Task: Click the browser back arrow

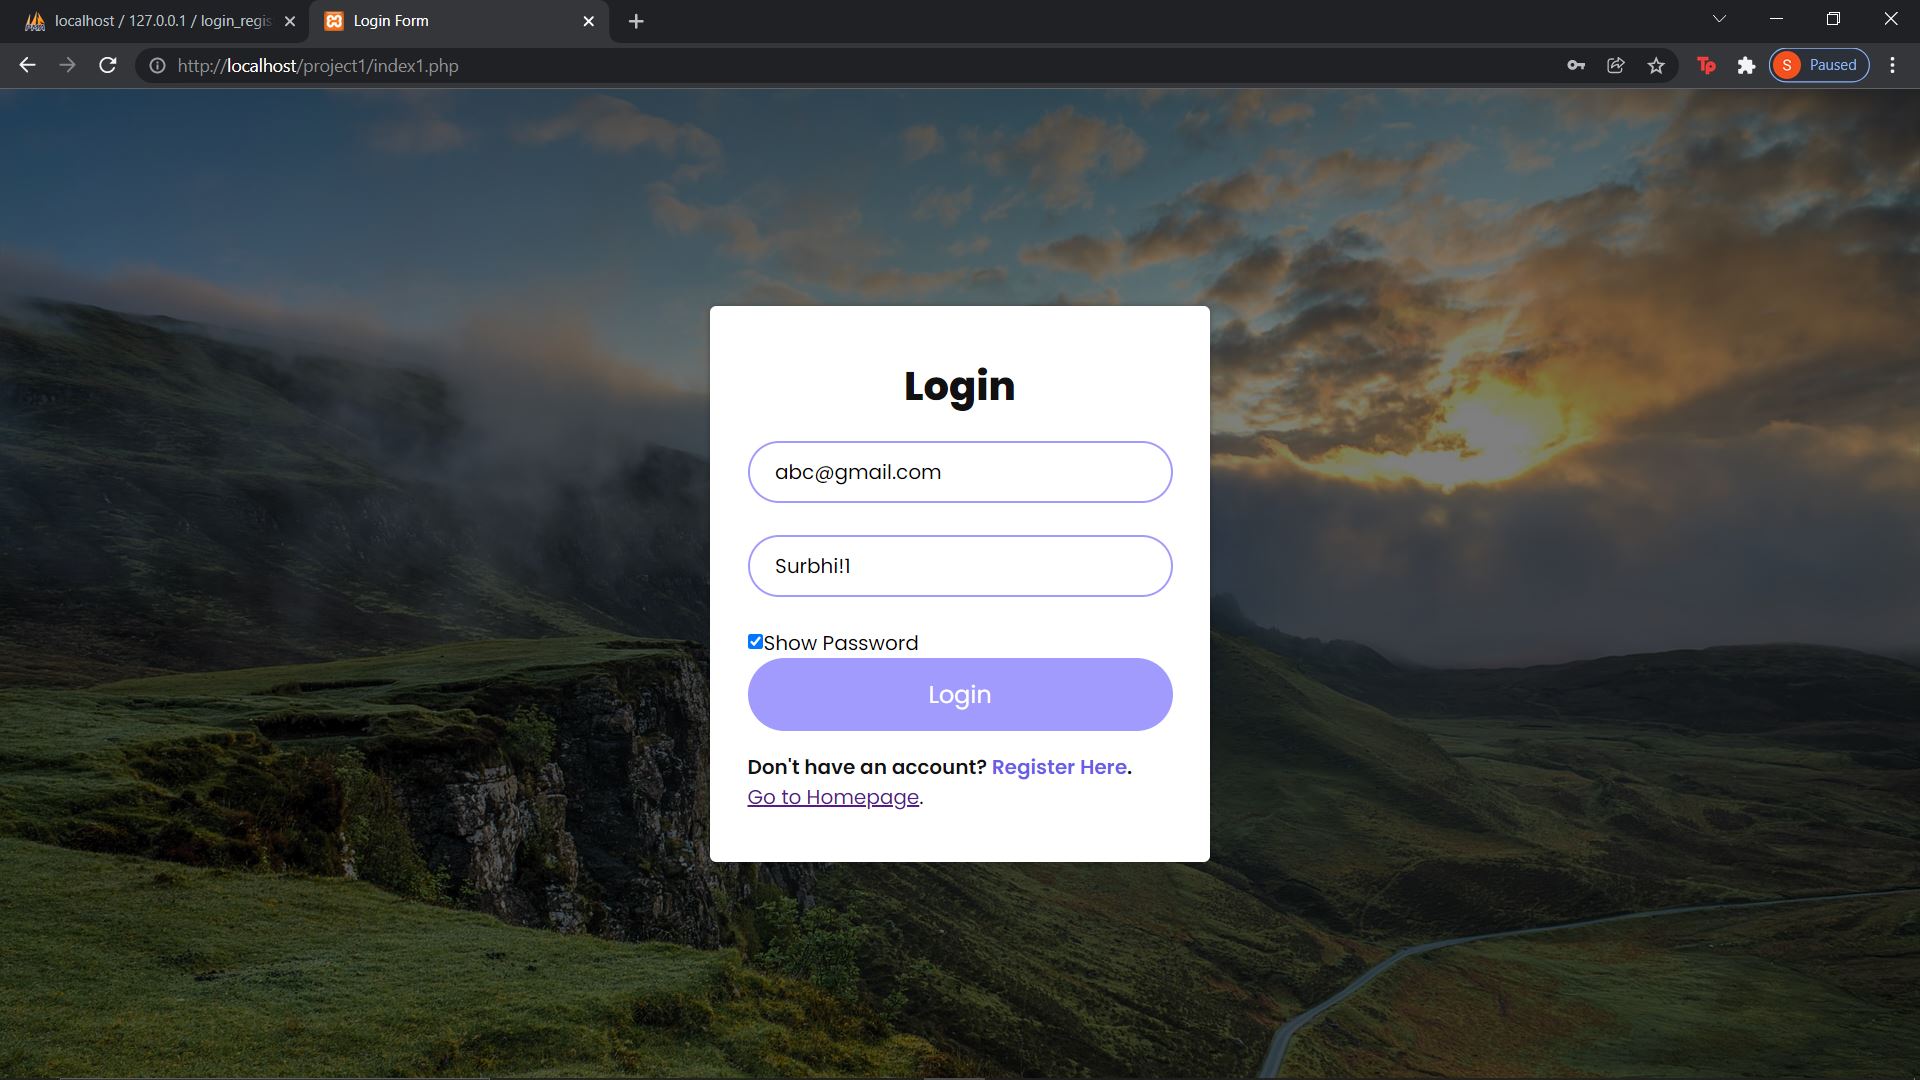Action: click(x=26, y=65)
